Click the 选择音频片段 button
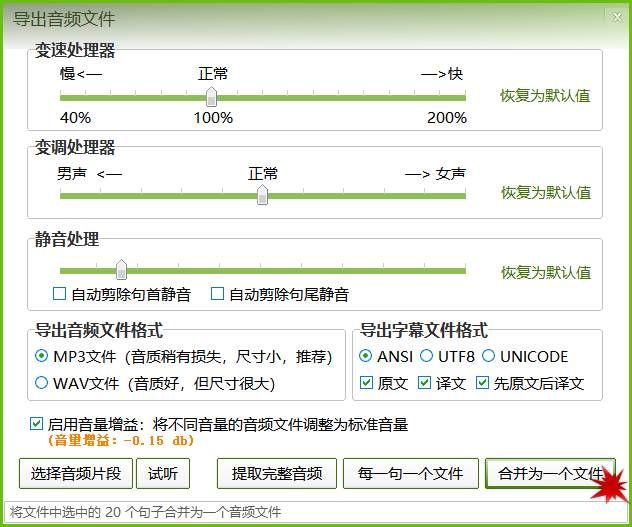This screenshot has height=527, width=632. (x=76, y=474)
